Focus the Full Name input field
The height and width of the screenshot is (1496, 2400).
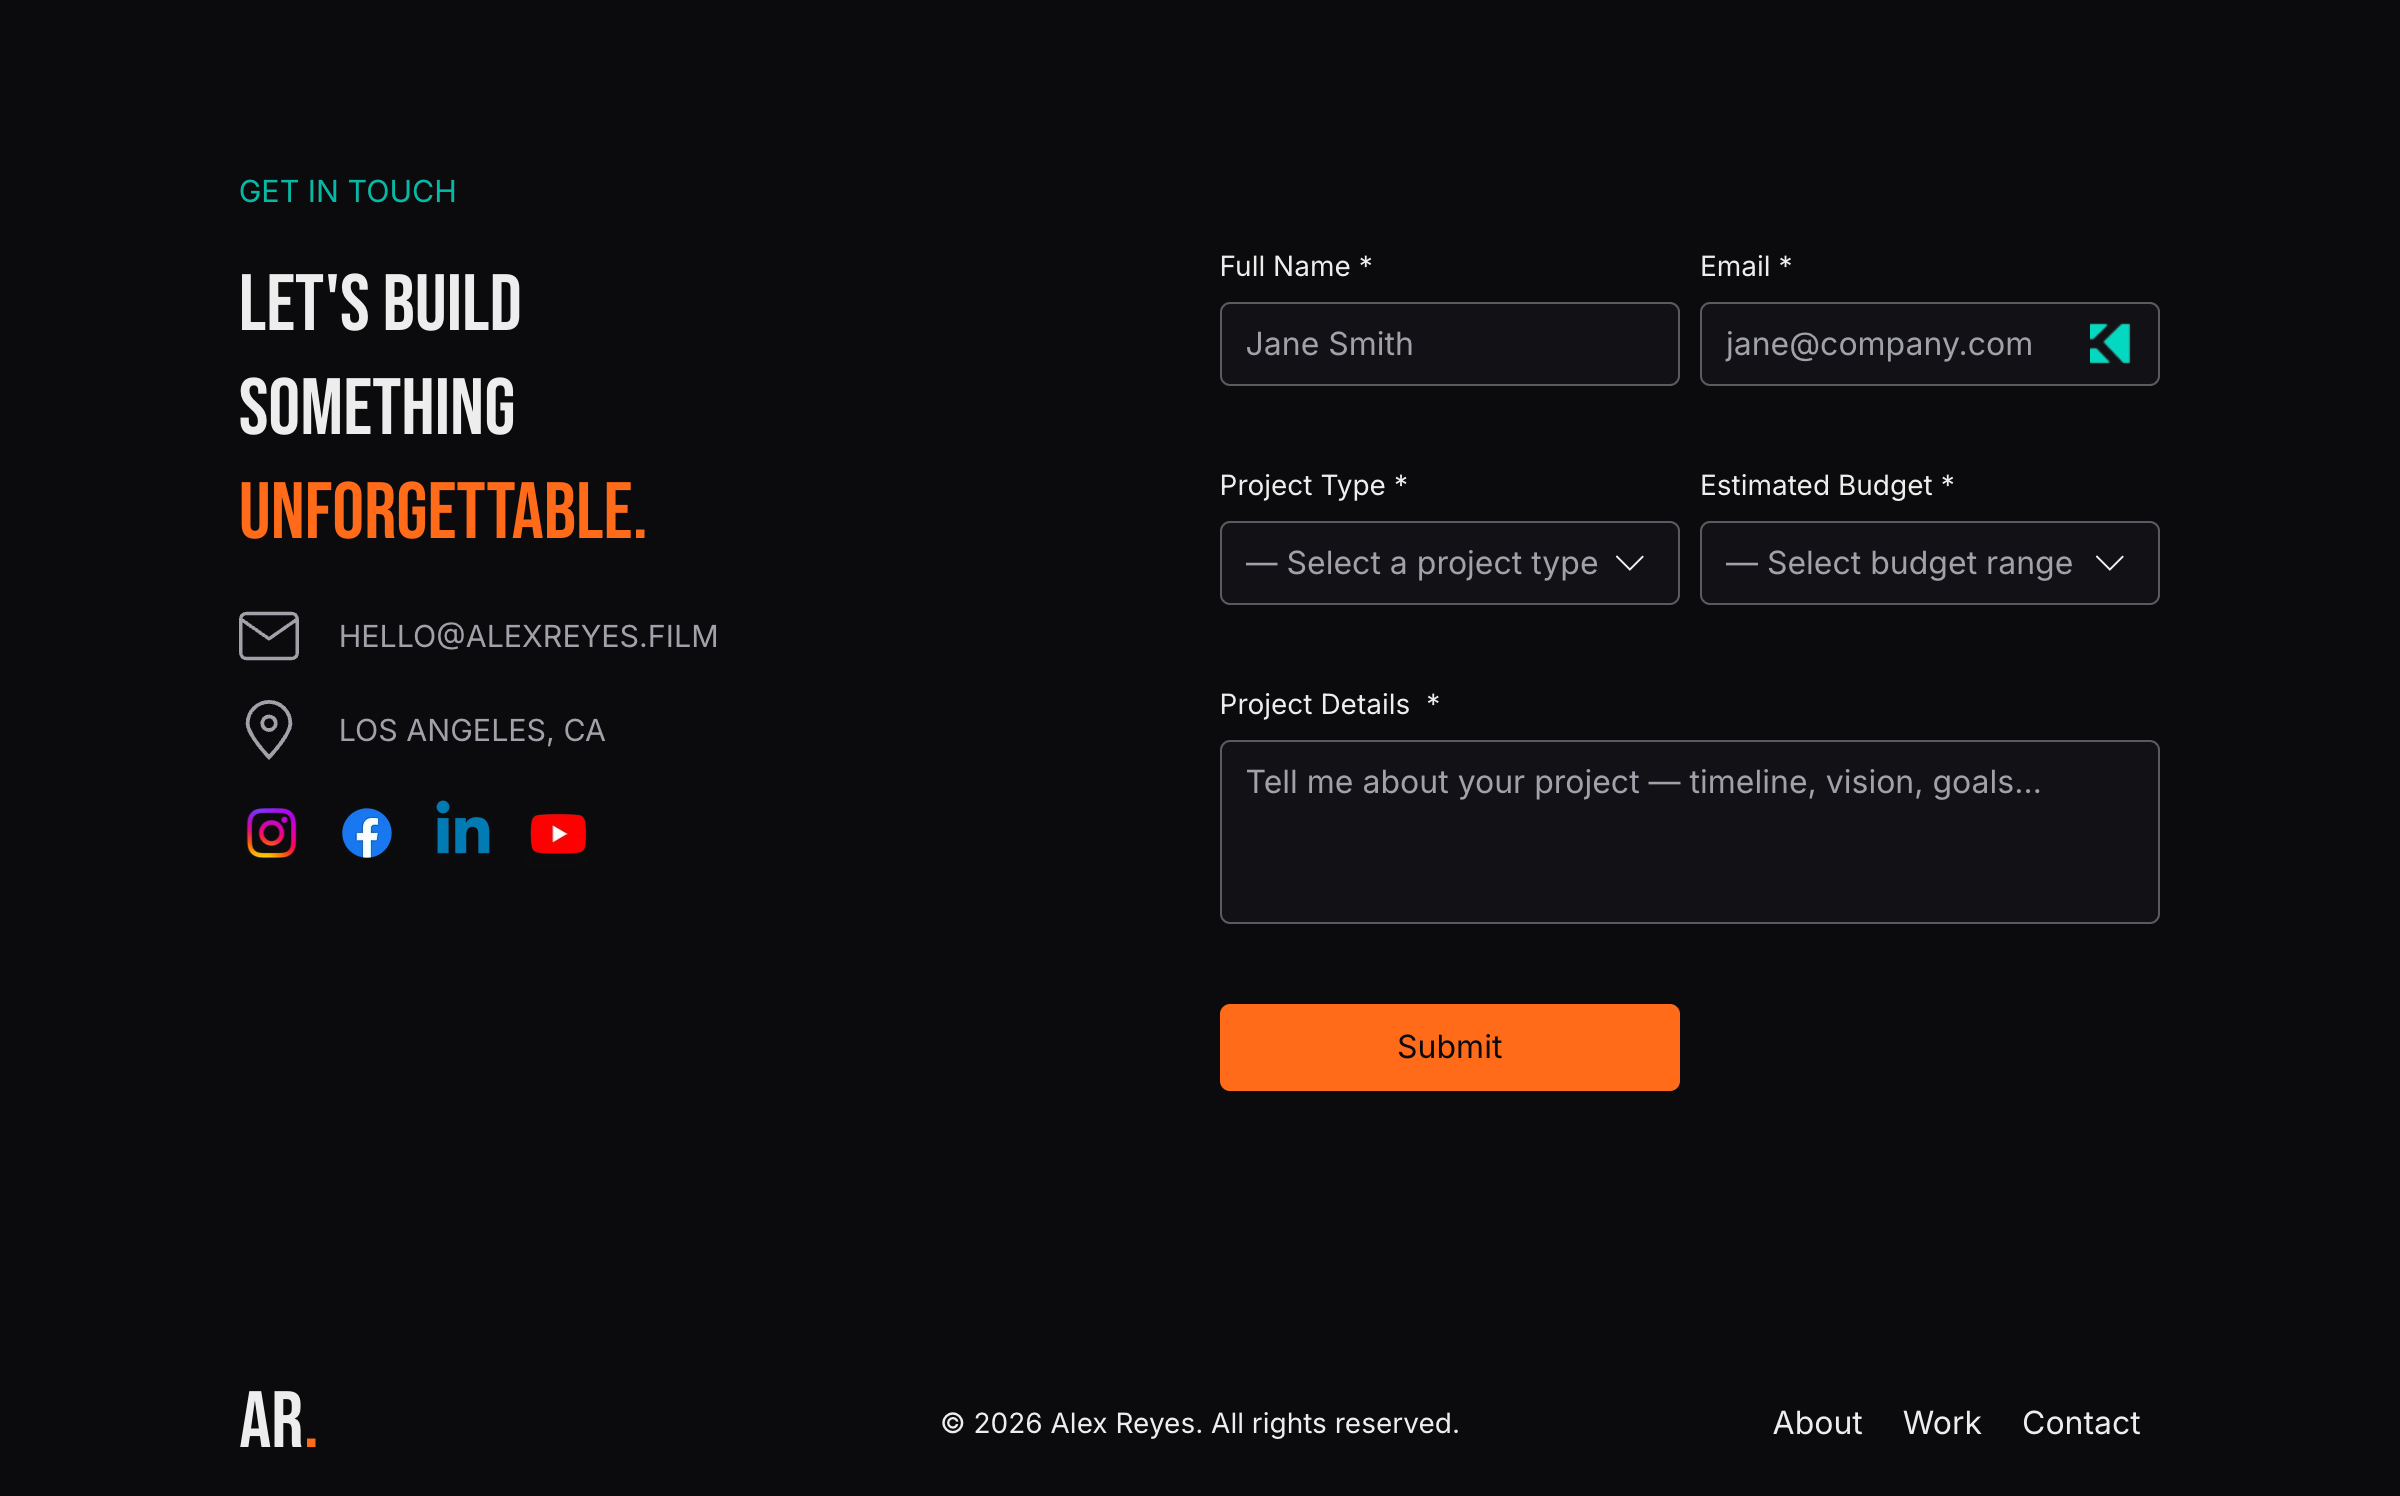1449,344
